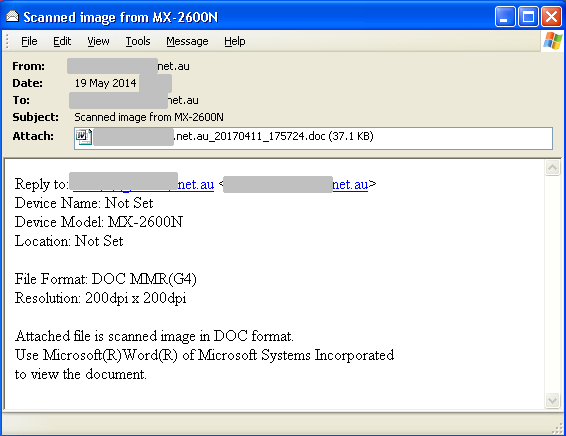Click the Subject line text
Image resolution: width=566 pixels, height=436 pixels.
pos(149,117)
